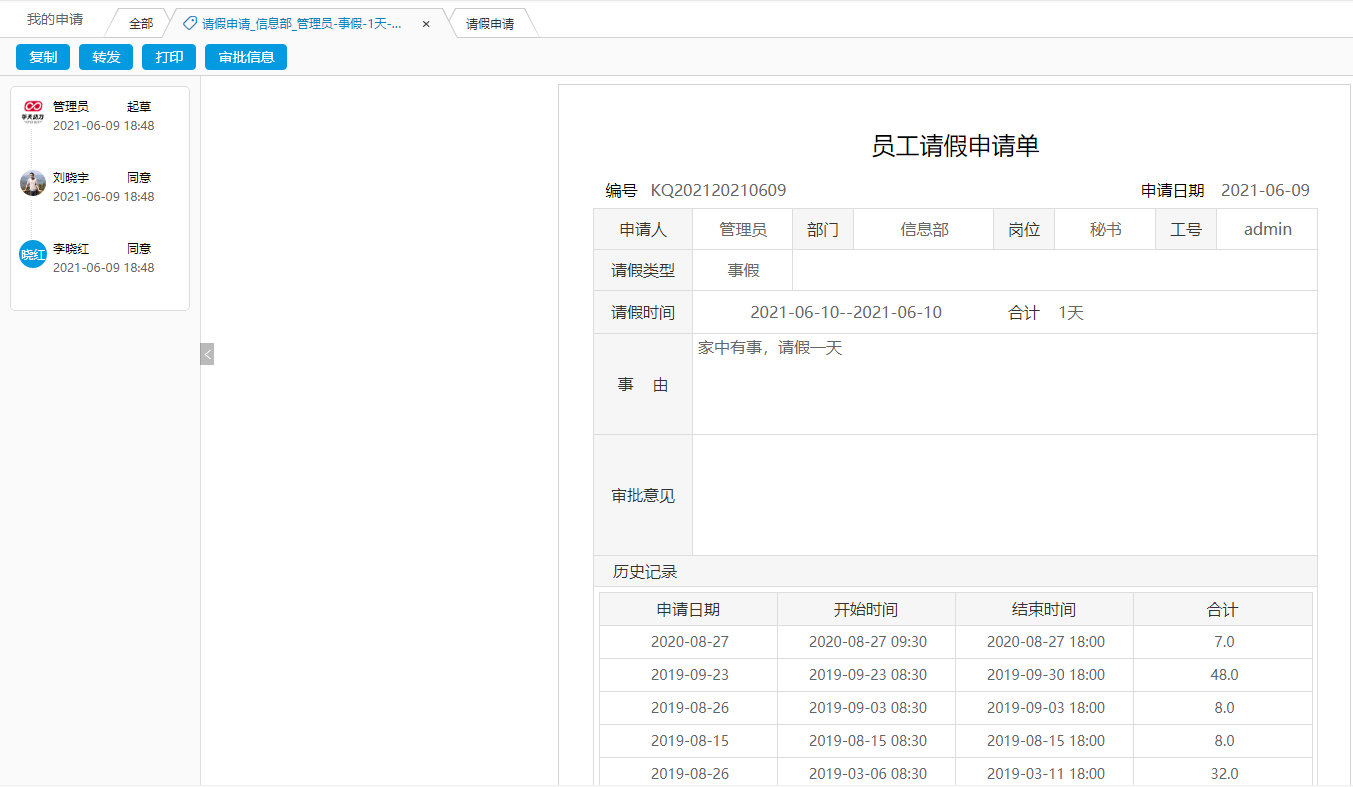Click 李晓红 blue circle avatar
The height and width of the screenshot is (787, 1353).
(33, 254)
